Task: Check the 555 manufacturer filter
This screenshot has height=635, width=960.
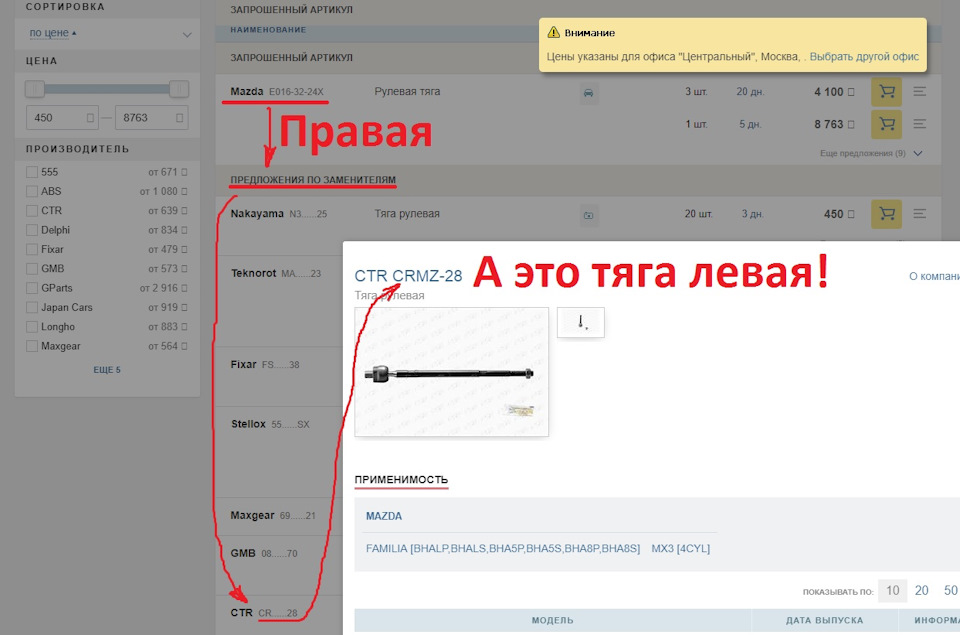Action: (x=32, y=172)
